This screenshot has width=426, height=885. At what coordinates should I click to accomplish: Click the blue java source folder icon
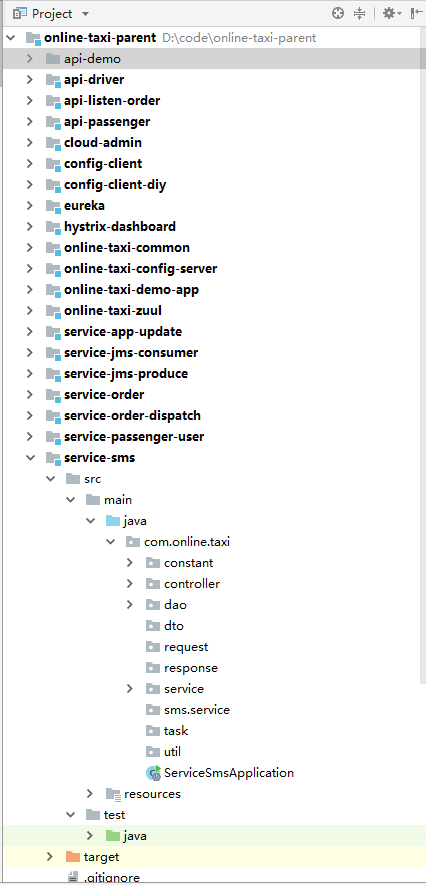point(113,520)
